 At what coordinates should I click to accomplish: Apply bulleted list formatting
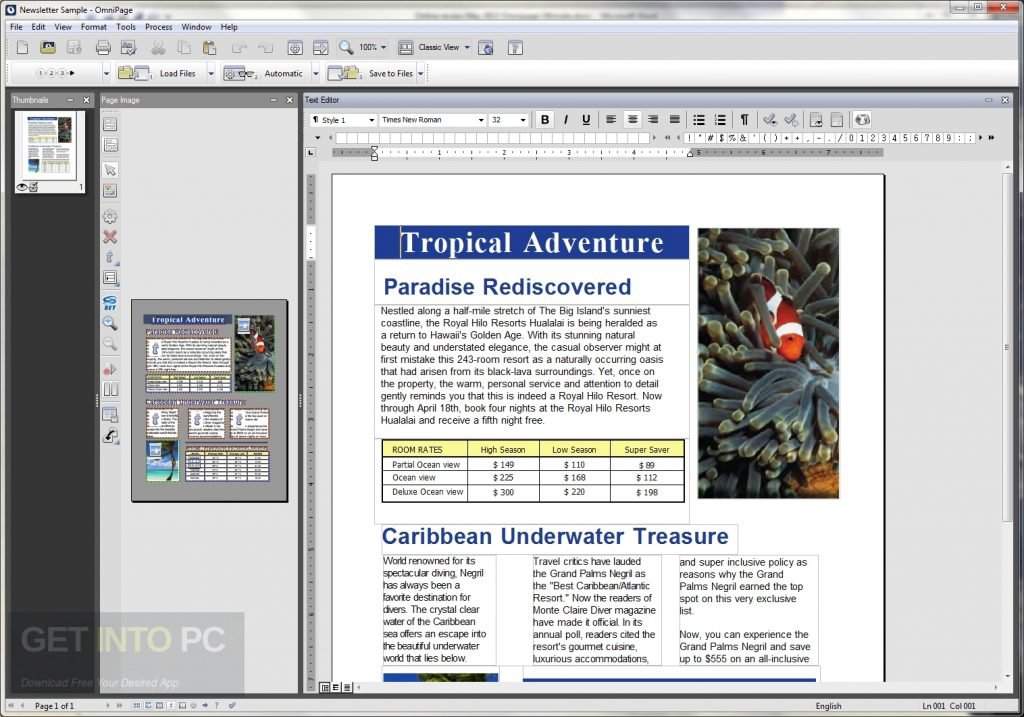[x=699, y=119]
